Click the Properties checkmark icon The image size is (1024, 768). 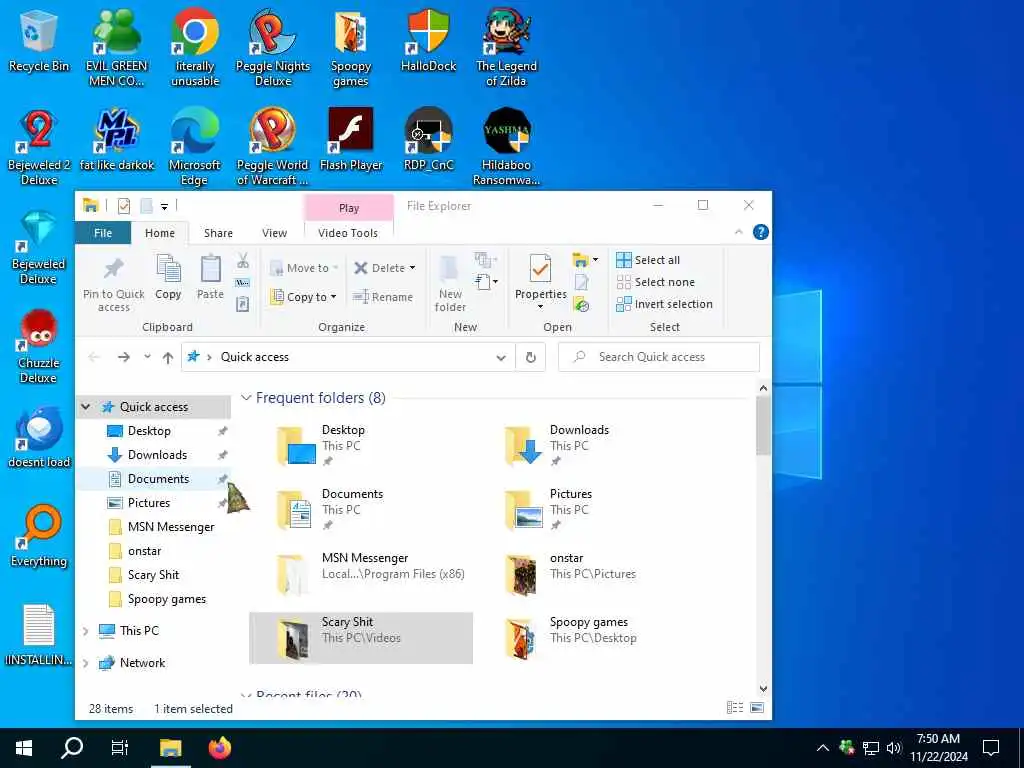pos(540,269)
